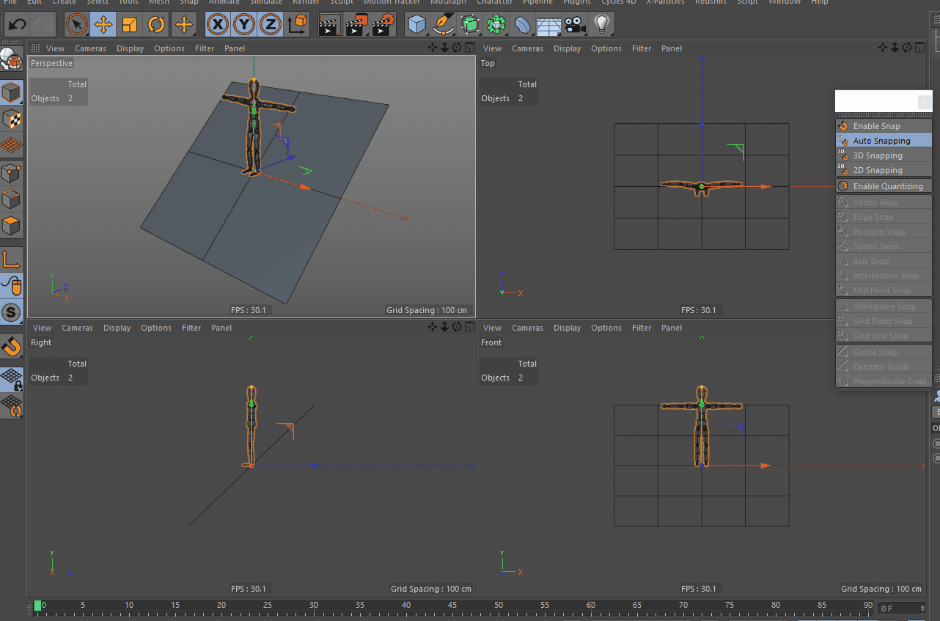The image size is (940, 621).
Task: Add a Cube primitive object
Action: pos(416,25)
